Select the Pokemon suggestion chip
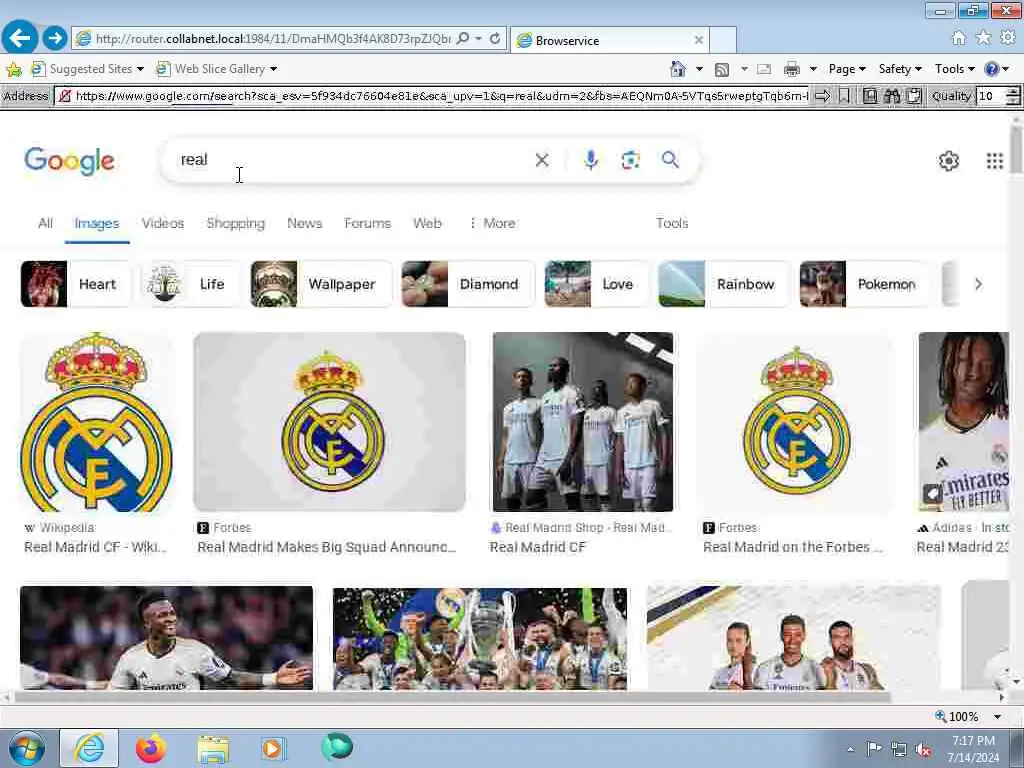Screen dimensions: 1024x768 pyautogui.click(x=865, y=284)
